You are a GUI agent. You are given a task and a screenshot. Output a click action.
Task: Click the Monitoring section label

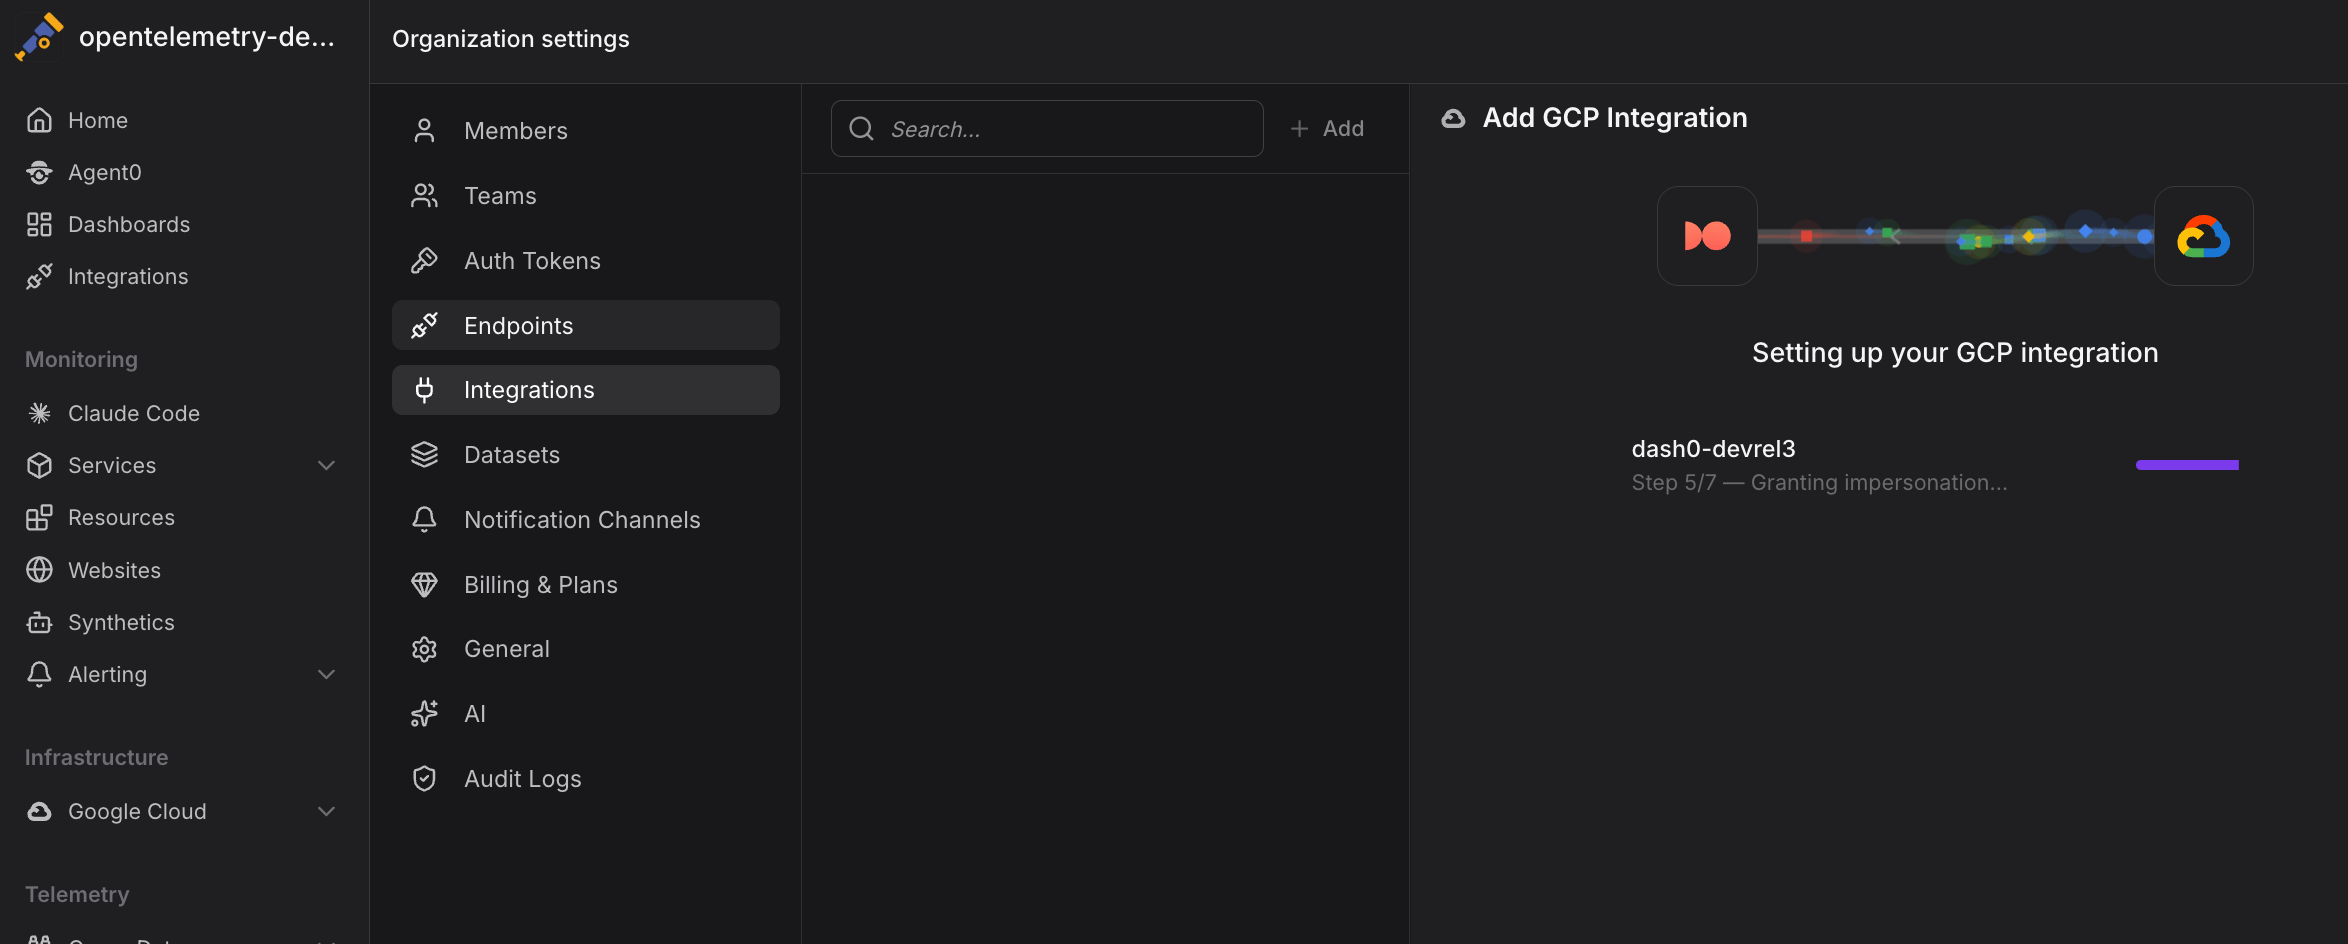tap(81, 359)
